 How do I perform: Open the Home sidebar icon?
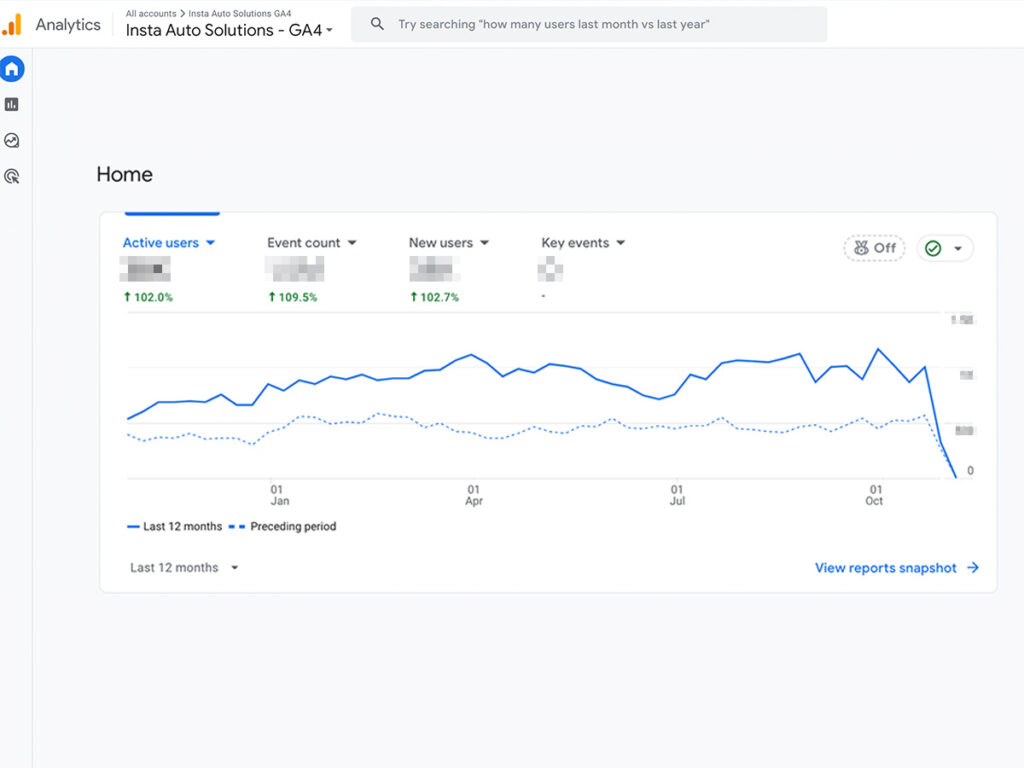10,68
